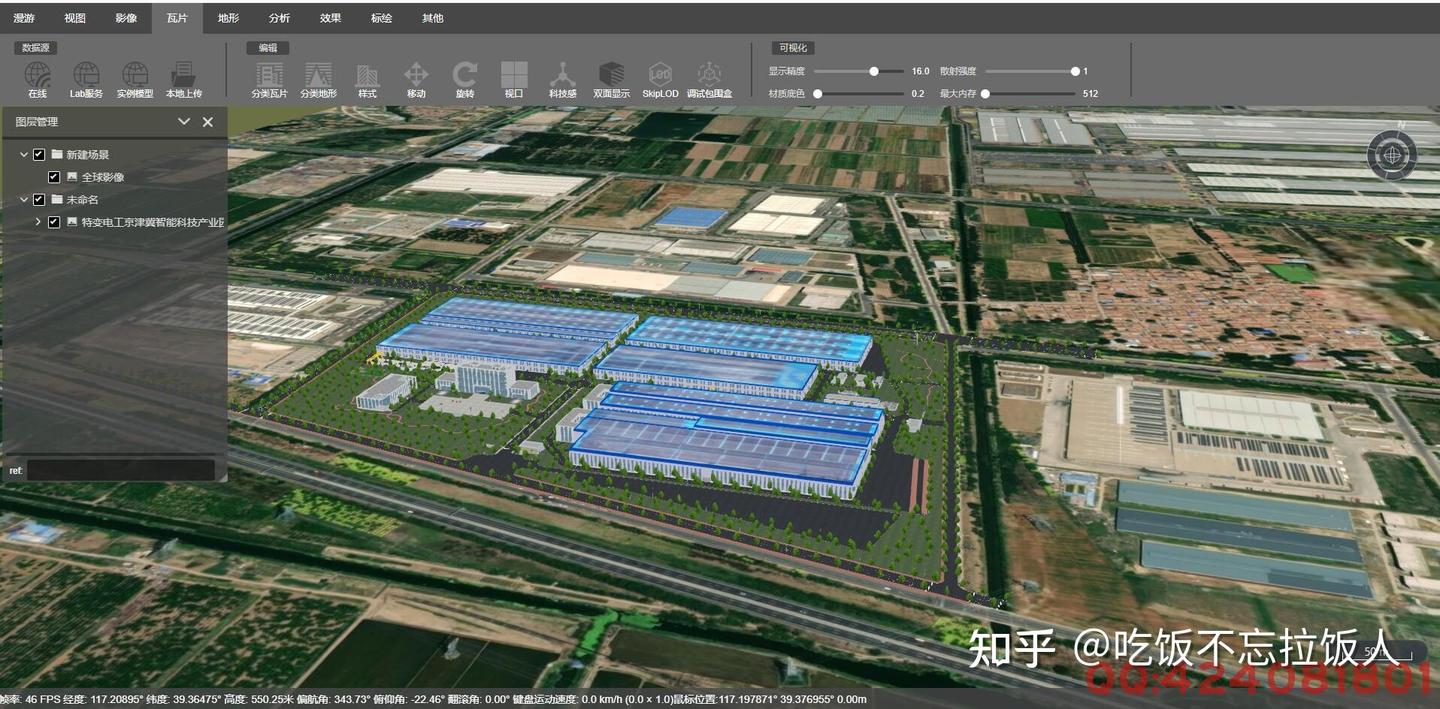This screenshot has width=1440, height=709.
Task: Collapse the 新建场景 tree node
Action: (24, 154)
